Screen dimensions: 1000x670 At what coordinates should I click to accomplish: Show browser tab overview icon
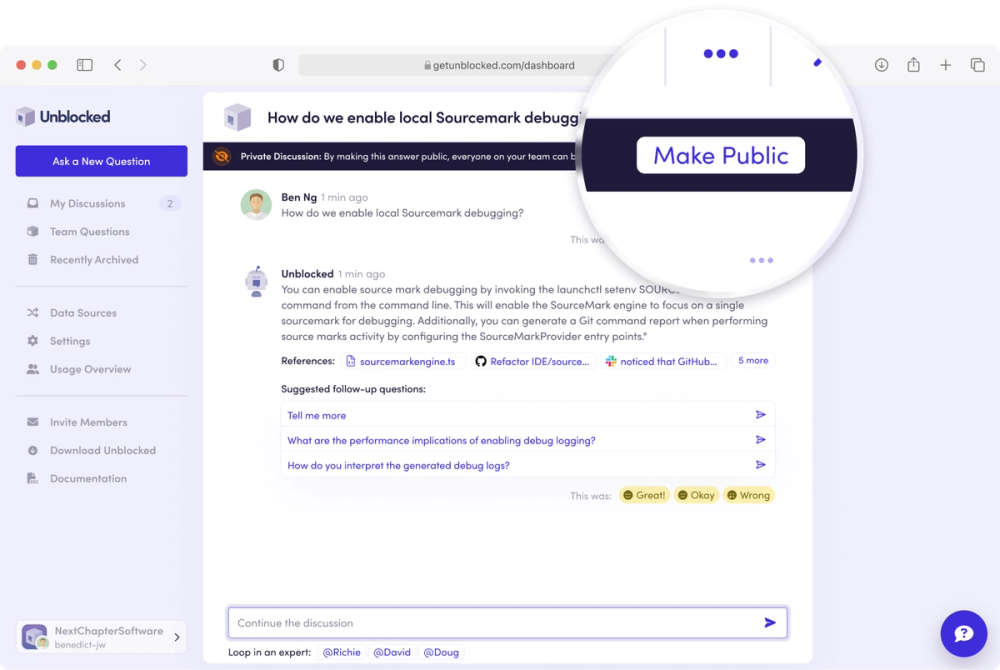point(977,65)
